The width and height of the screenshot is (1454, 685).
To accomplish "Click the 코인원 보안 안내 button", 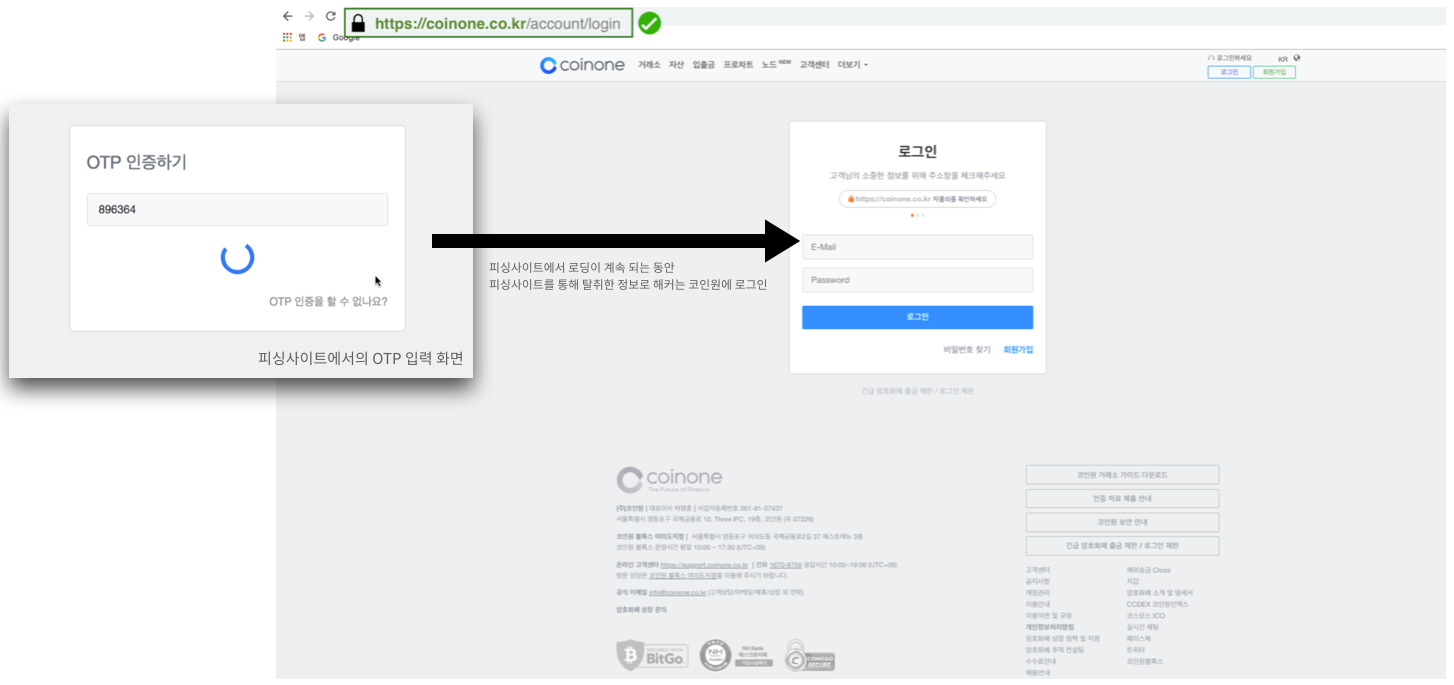I will pyautogui.click(x=1122, y=522).
